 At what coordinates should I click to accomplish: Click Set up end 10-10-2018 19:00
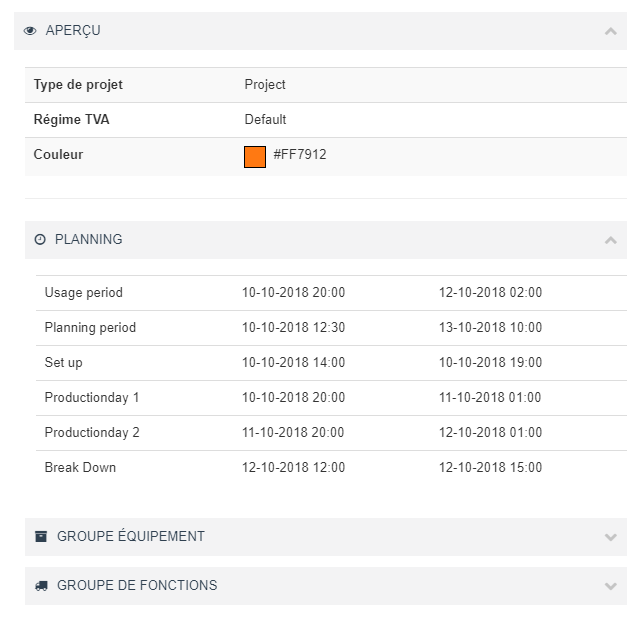coord(490,362)
